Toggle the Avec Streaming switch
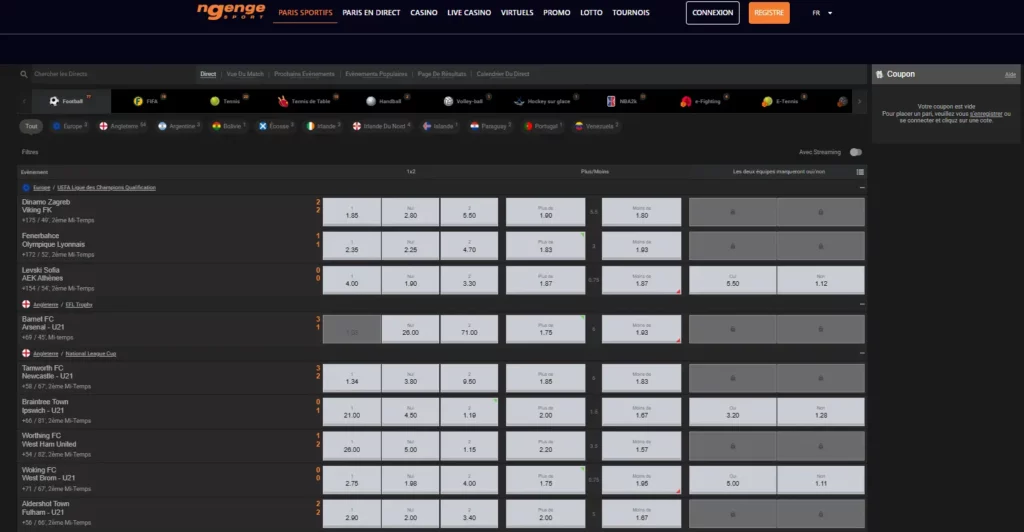 click(856, 152)
